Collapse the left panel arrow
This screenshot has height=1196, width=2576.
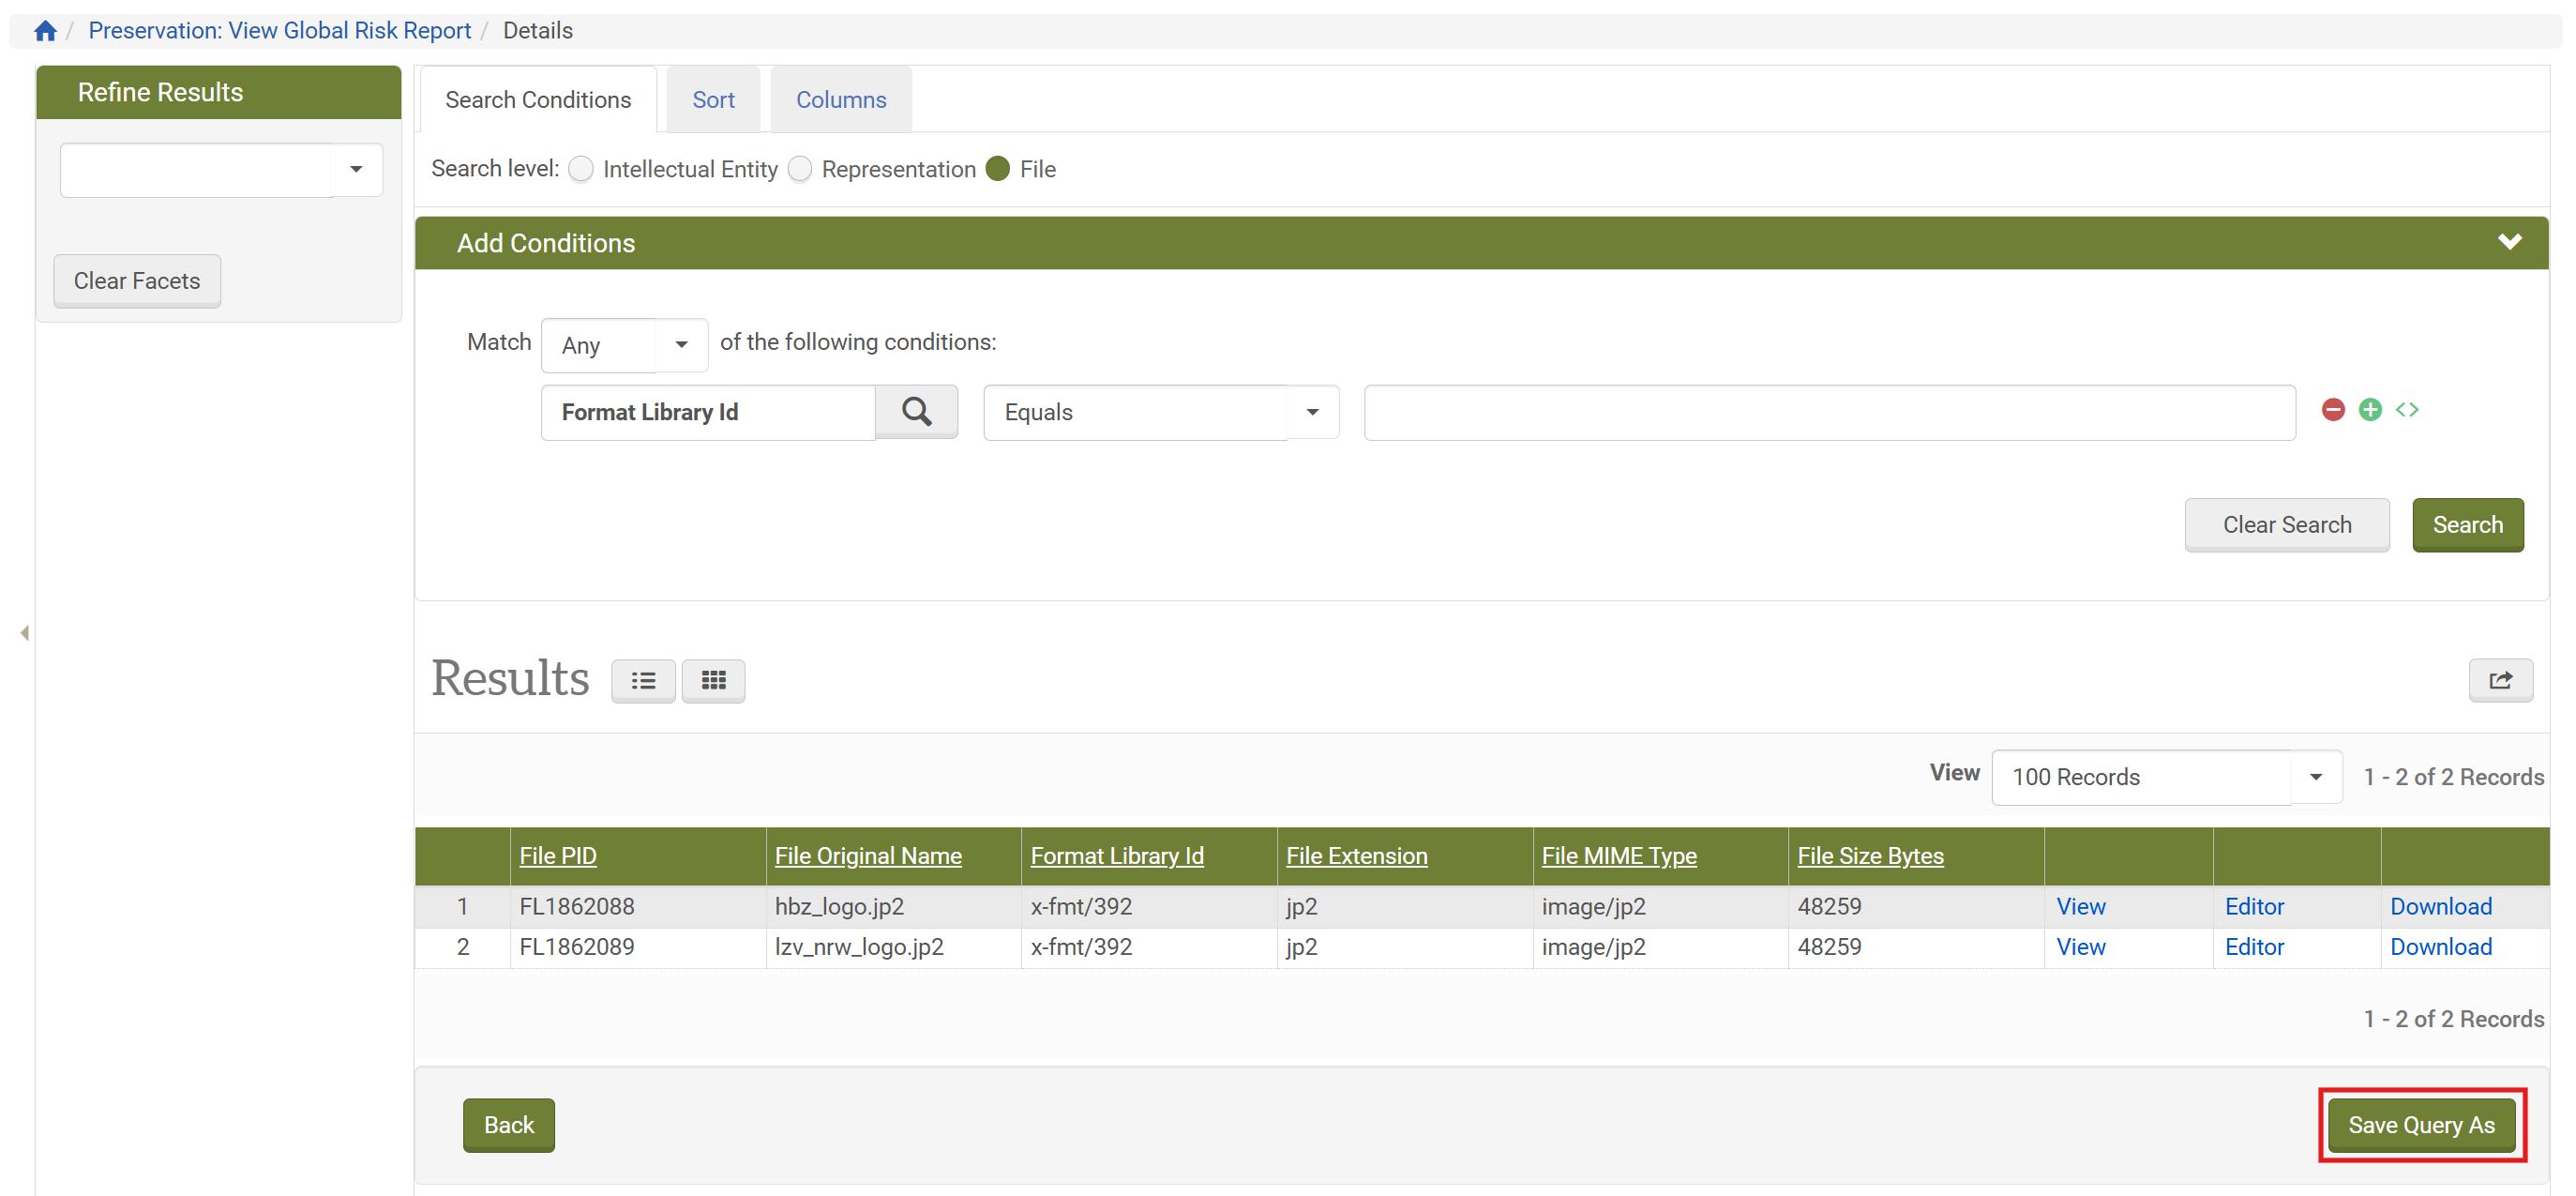tap(24, 633)
